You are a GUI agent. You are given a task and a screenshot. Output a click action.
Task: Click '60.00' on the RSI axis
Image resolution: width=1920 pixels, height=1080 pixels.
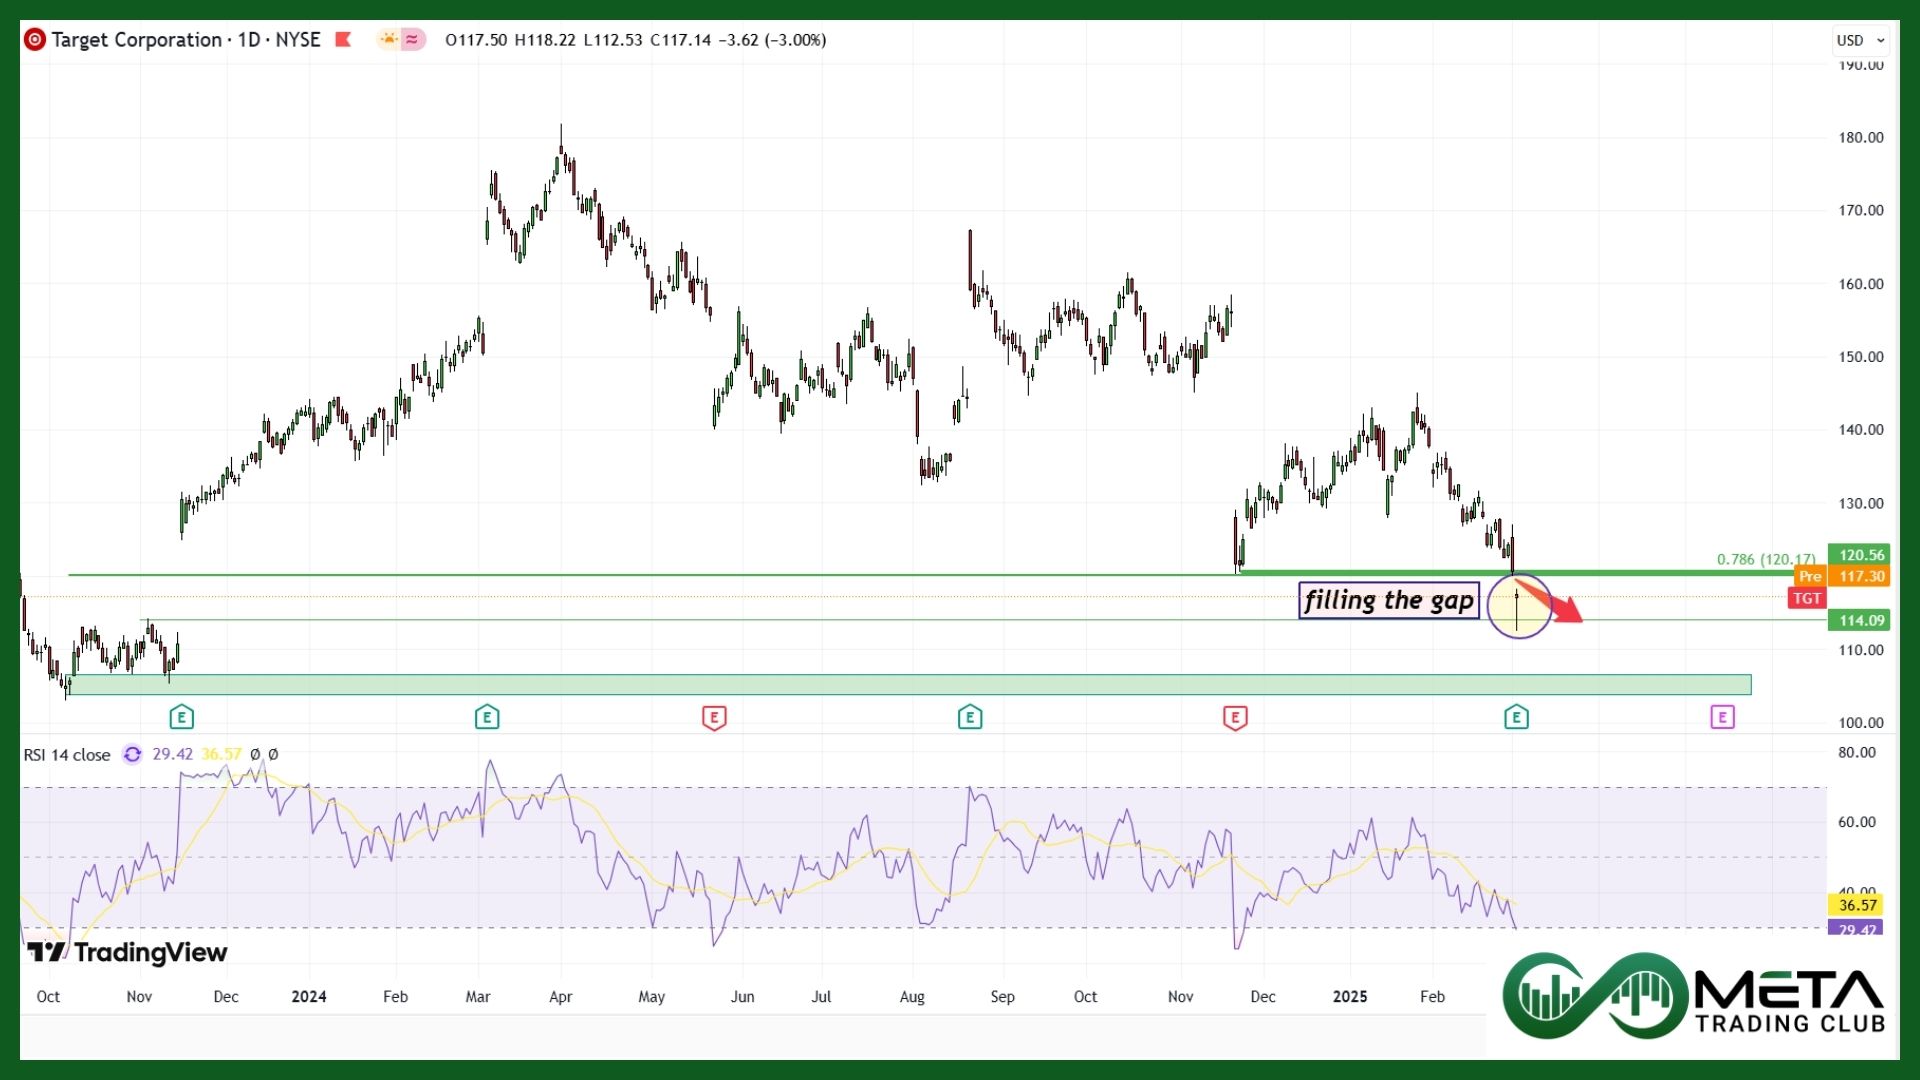[1857, 822]
